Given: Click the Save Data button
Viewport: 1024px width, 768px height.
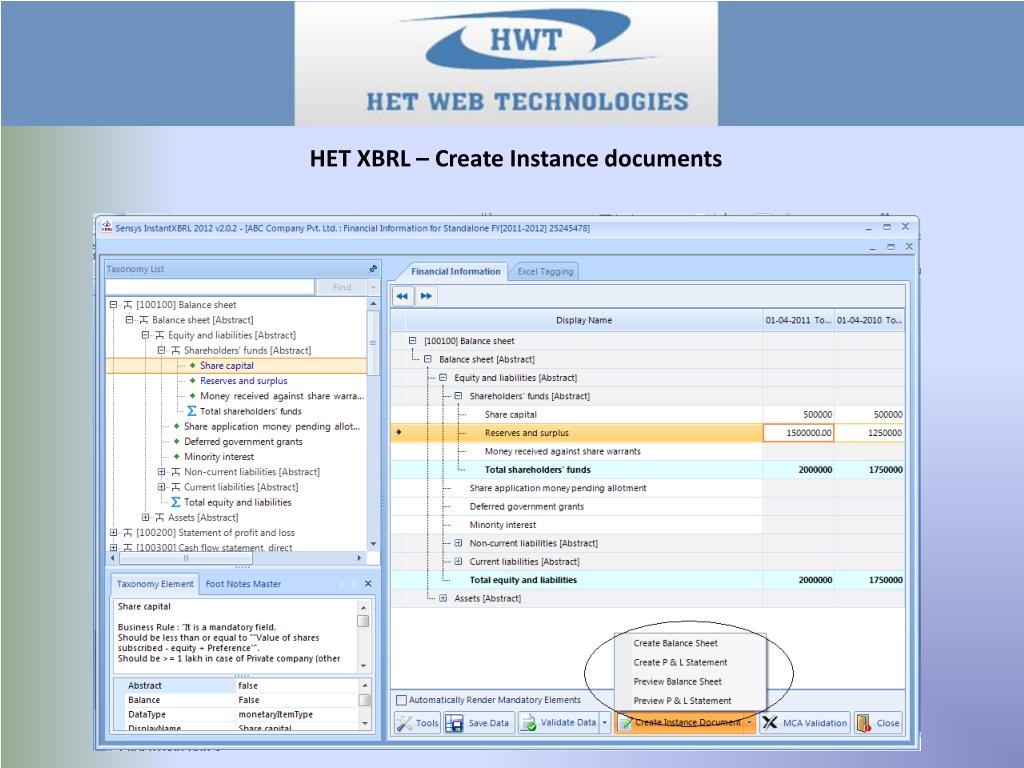Looking at the screenshot, I should 477,723.
